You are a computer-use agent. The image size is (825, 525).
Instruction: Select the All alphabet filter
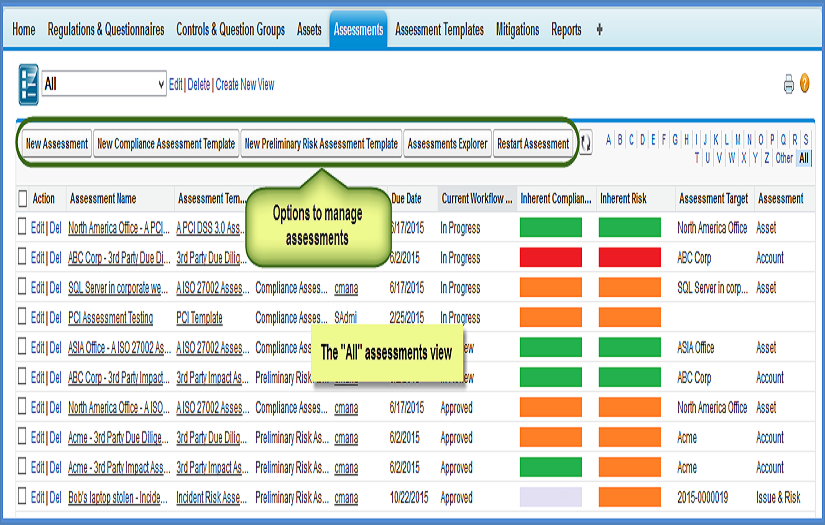click(x=803, y=158)
